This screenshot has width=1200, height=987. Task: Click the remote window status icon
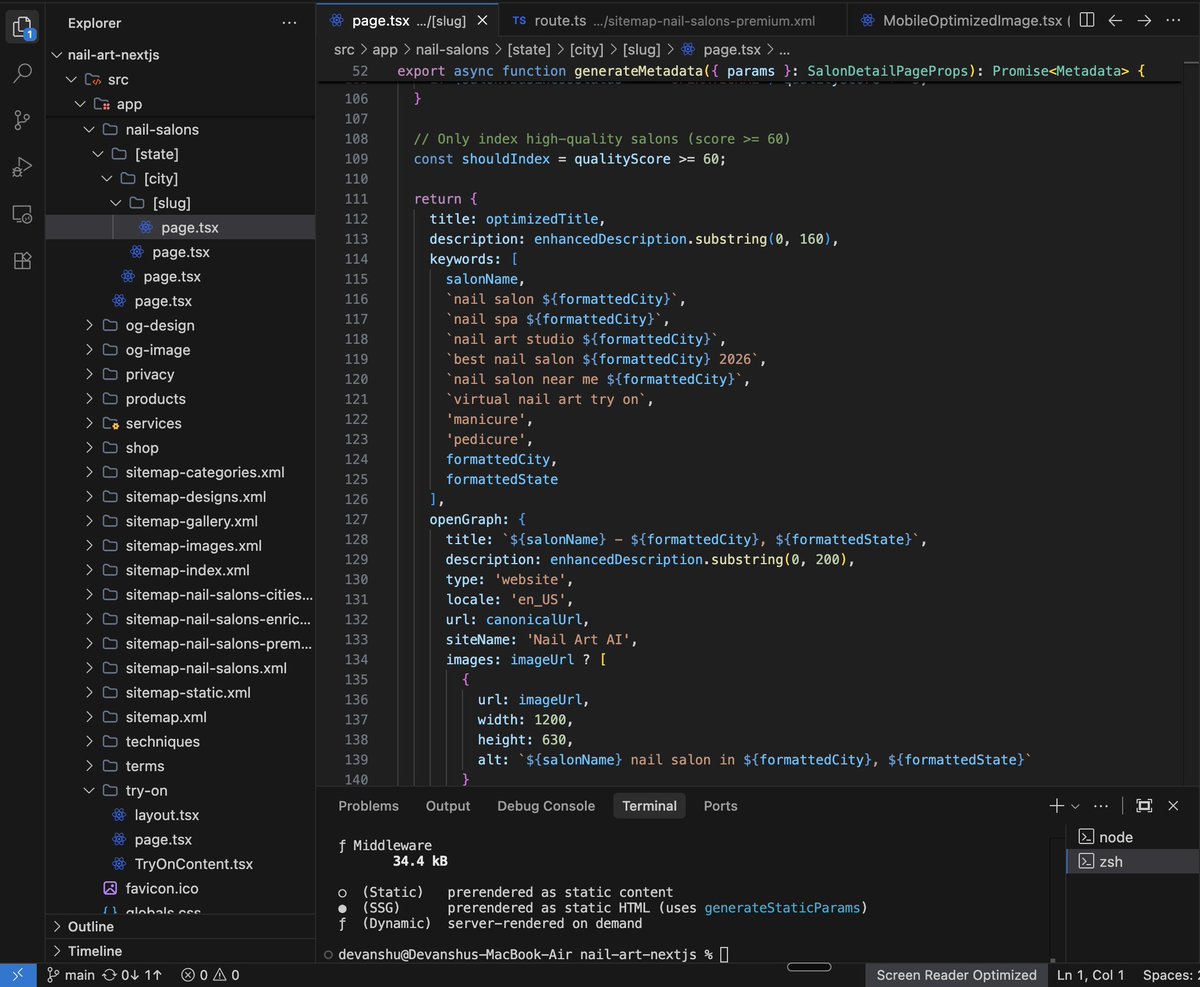pyautogui.click(x=17, y=975)
